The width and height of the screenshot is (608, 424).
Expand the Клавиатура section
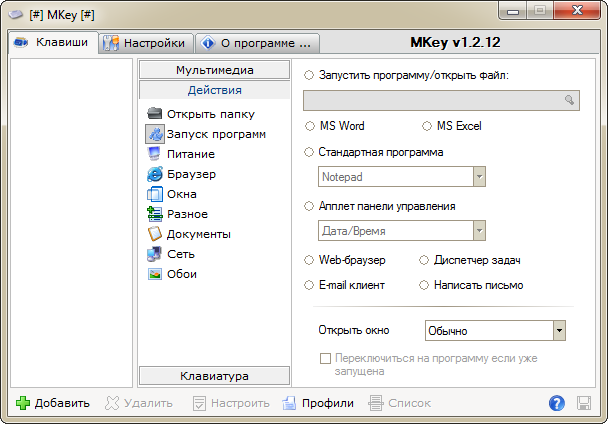click(214, 376)
